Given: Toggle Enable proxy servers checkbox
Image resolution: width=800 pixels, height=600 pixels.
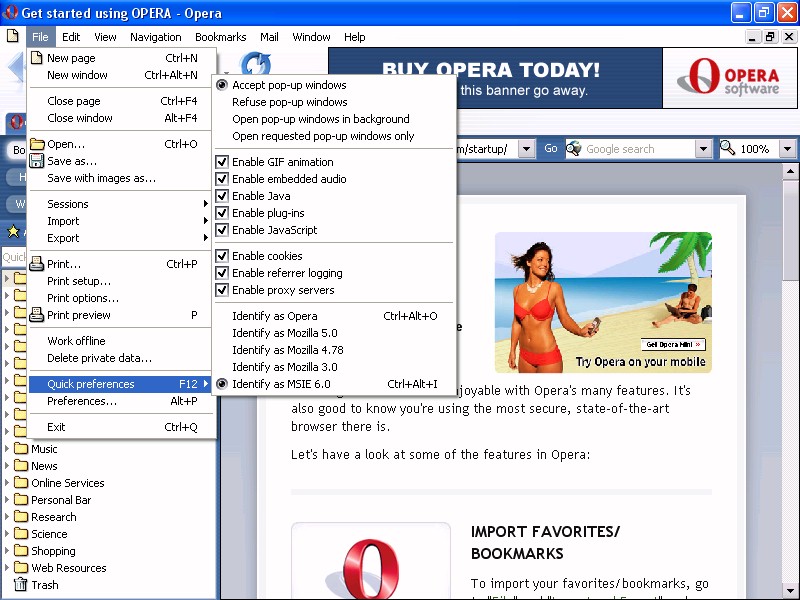Looking at the screenshot, I should (x=222, y=290).
